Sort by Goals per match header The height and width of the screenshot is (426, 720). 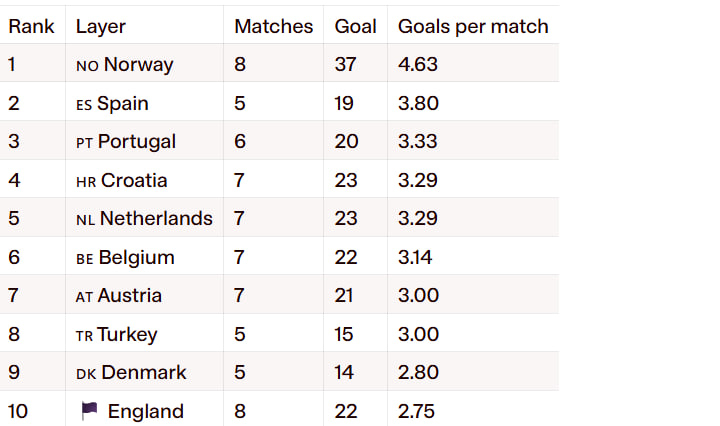pos(473,26)
